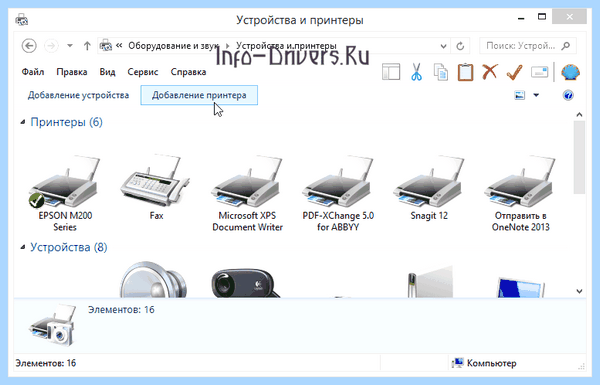
Task: Click the scissors Cut icon in toolbar
Action: [x=416, y=72]
